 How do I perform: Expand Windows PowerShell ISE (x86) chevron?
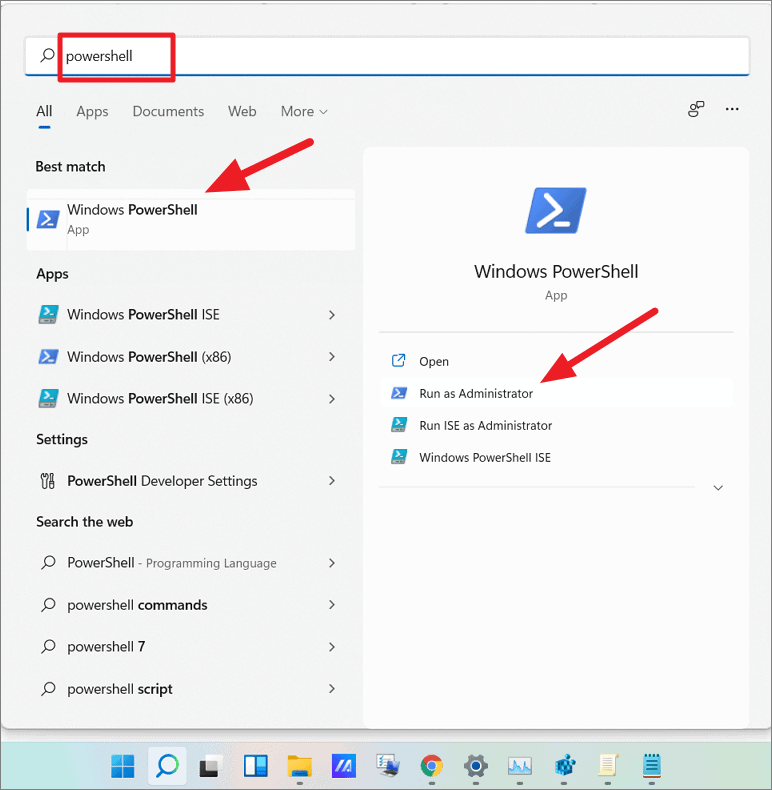[332, 399]
